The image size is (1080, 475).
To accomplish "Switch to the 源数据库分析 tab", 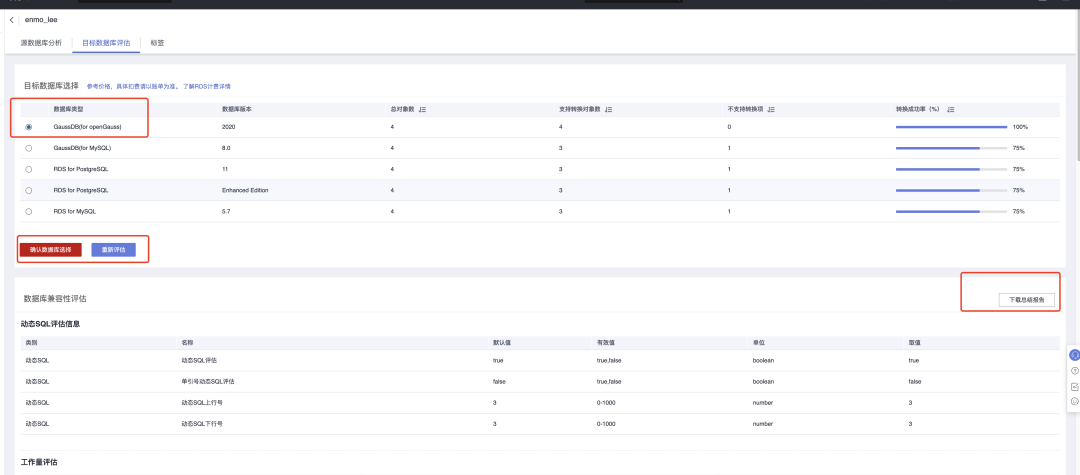I will pos(41,43).
